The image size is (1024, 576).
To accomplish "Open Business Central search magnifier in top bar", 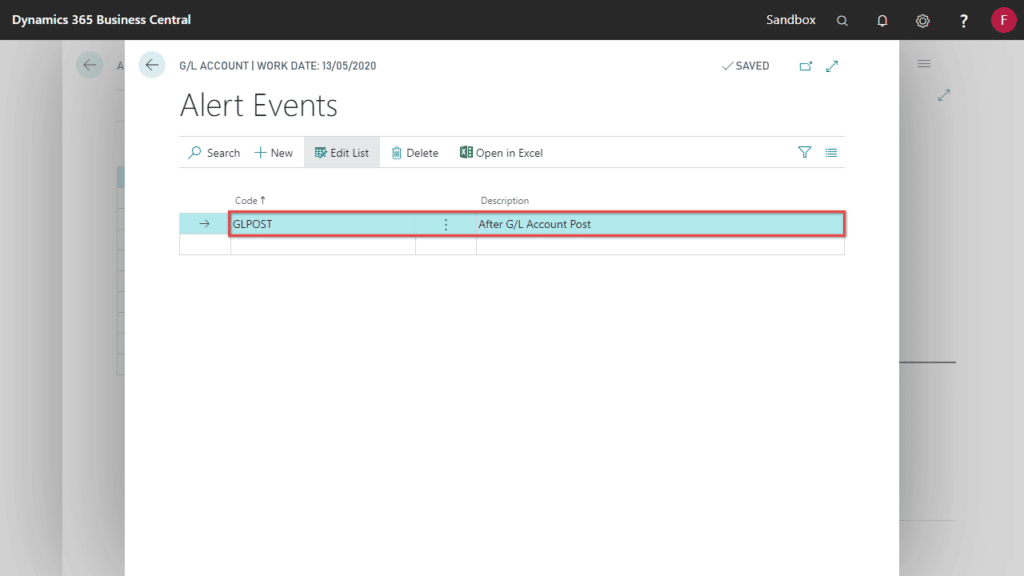I will pyautogui.click(x=842, y=19).
